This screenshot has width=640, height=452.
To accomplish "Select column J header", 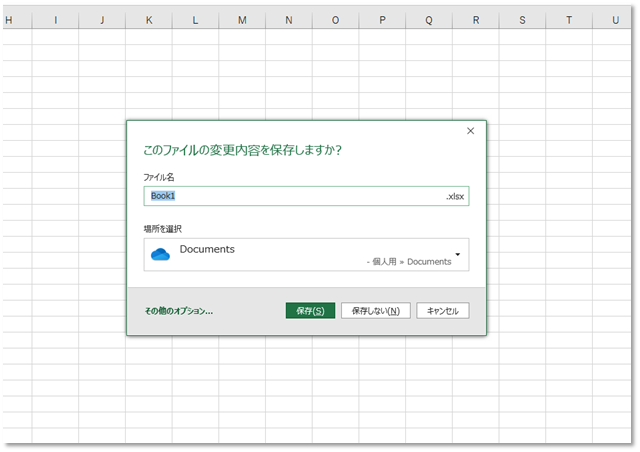I will [102, 20].
